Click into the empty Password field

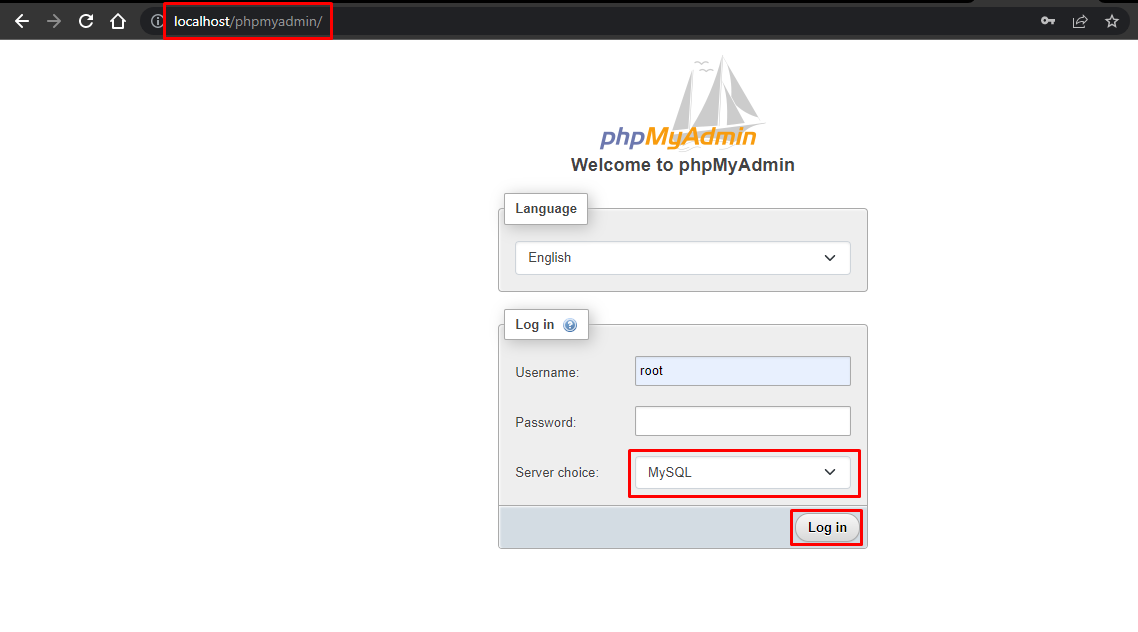point(742,421)
